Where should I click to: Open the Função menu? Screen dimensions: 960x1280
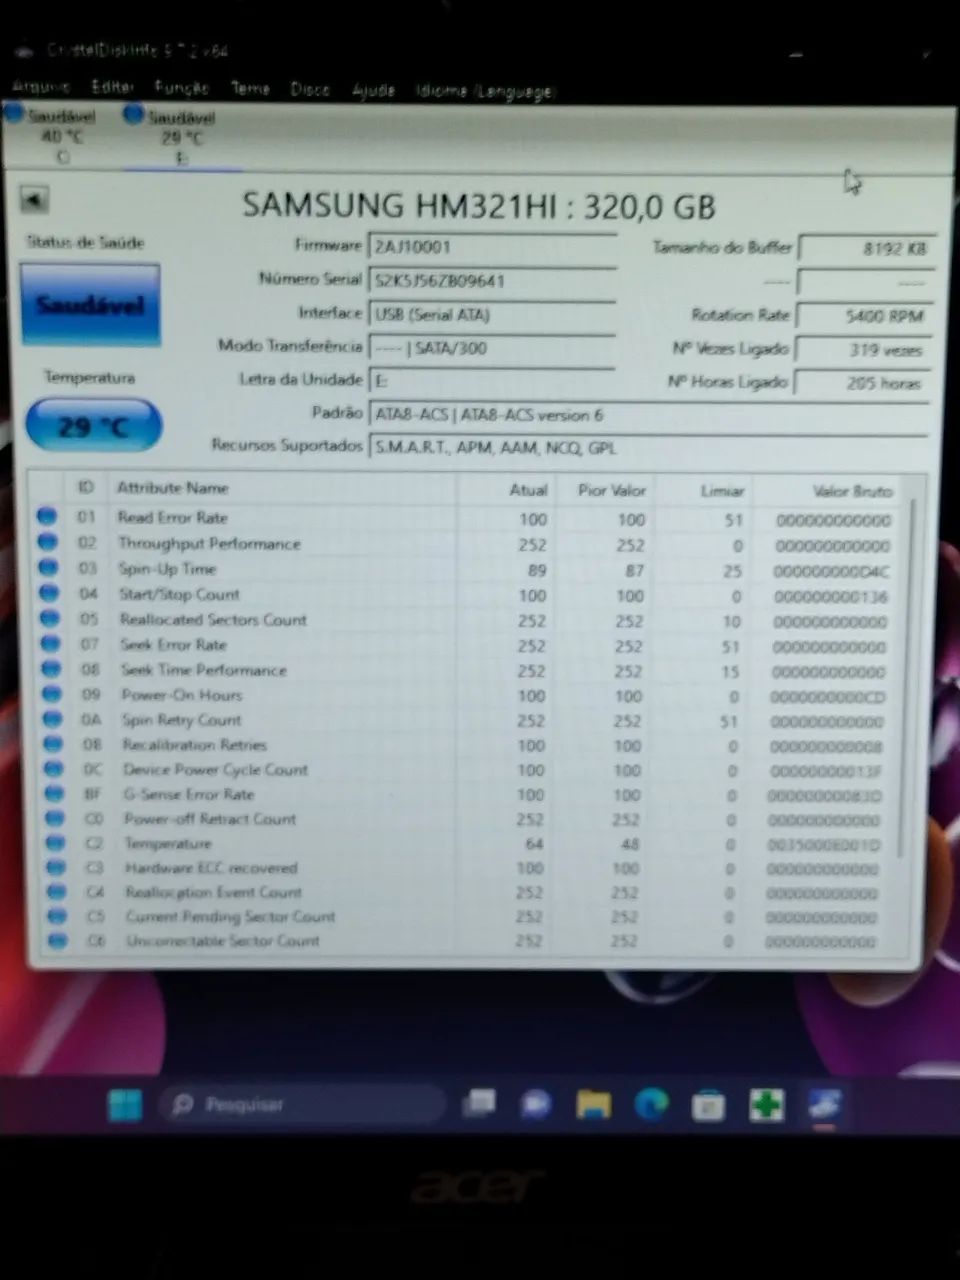181,88
